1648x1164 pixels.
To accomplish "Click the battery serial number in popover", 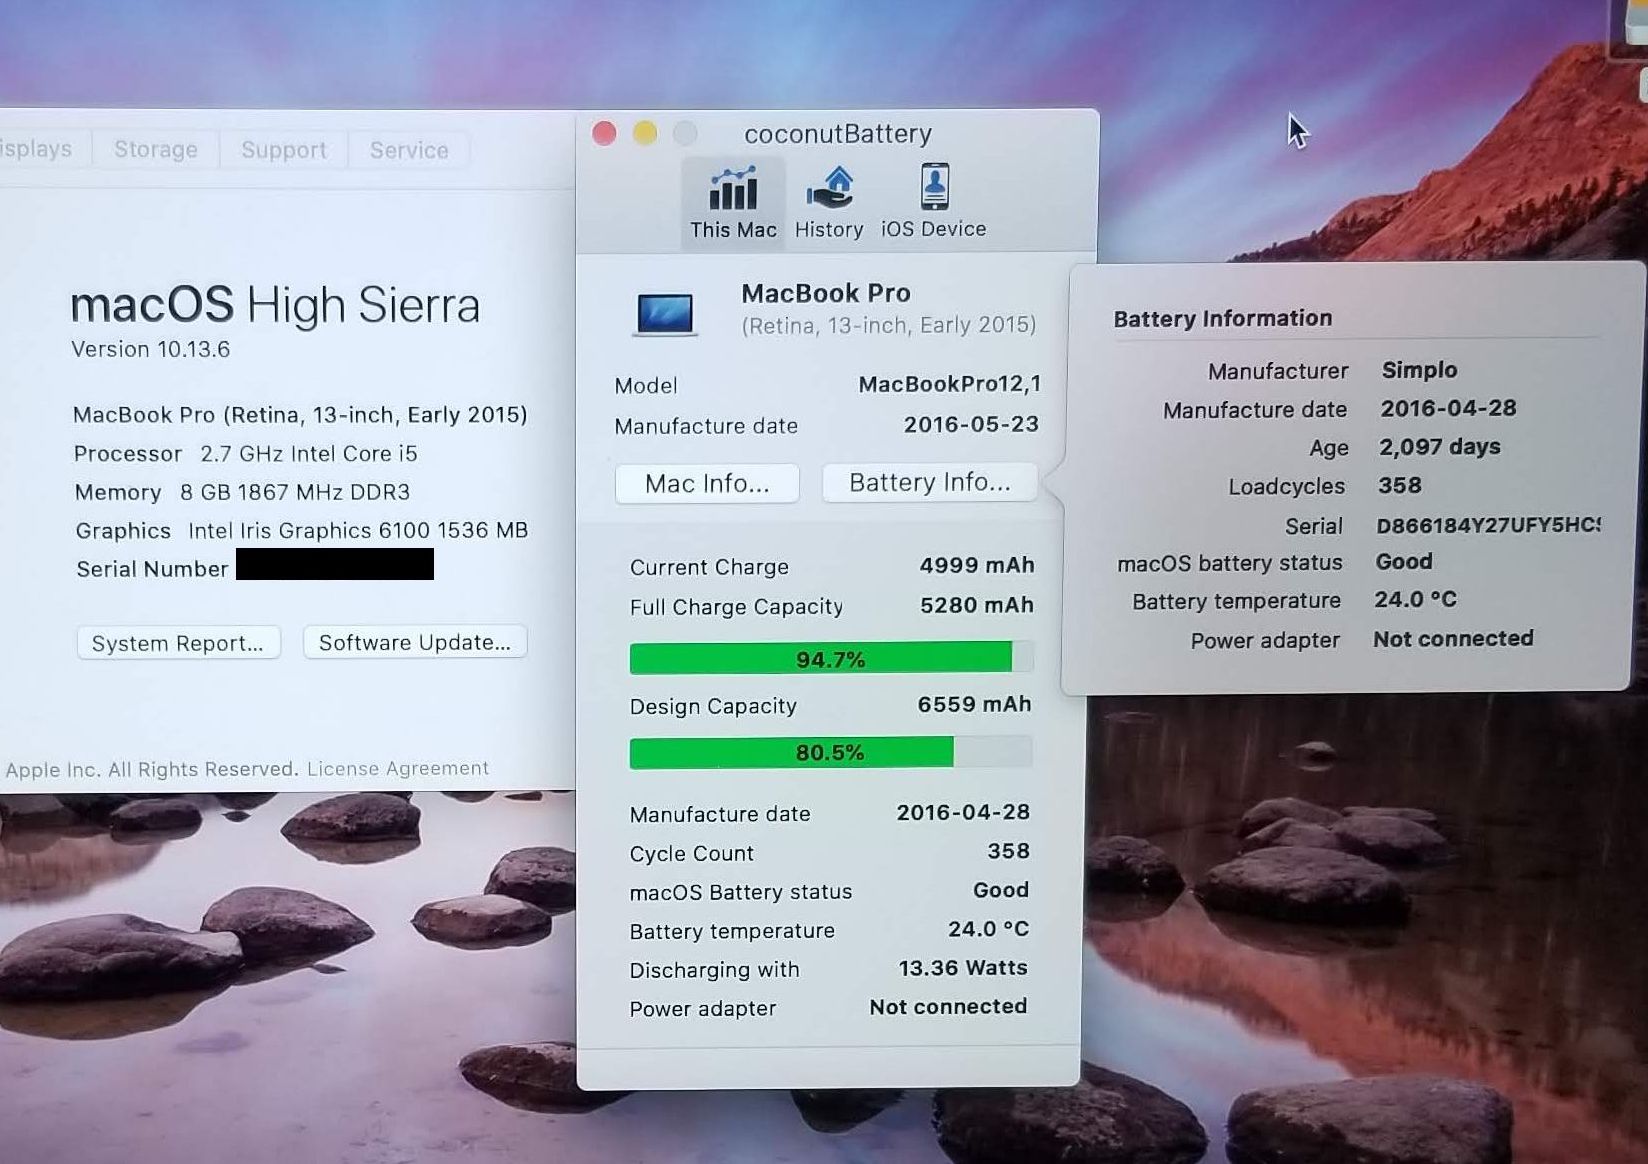I will 1487,526.
